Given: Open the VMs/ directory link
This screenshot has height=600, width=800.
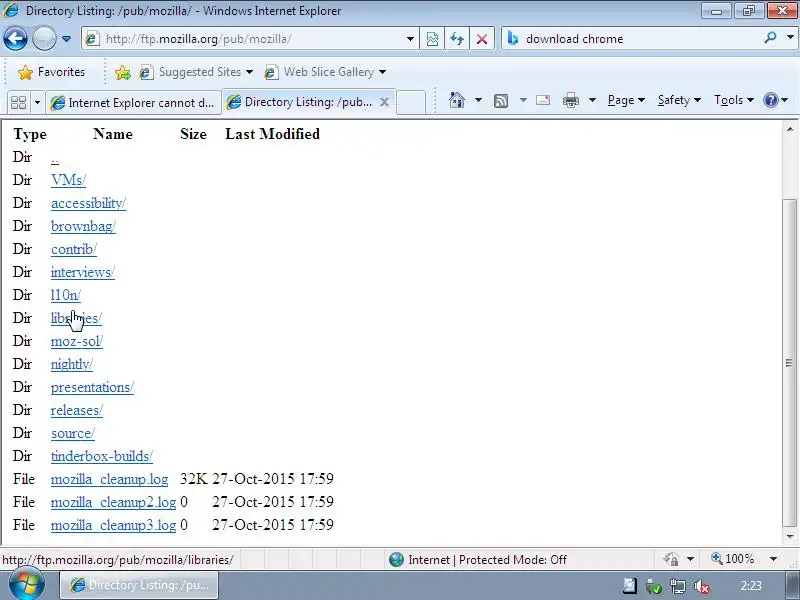Looking at the screenshot, I should [x=68, y=180].
